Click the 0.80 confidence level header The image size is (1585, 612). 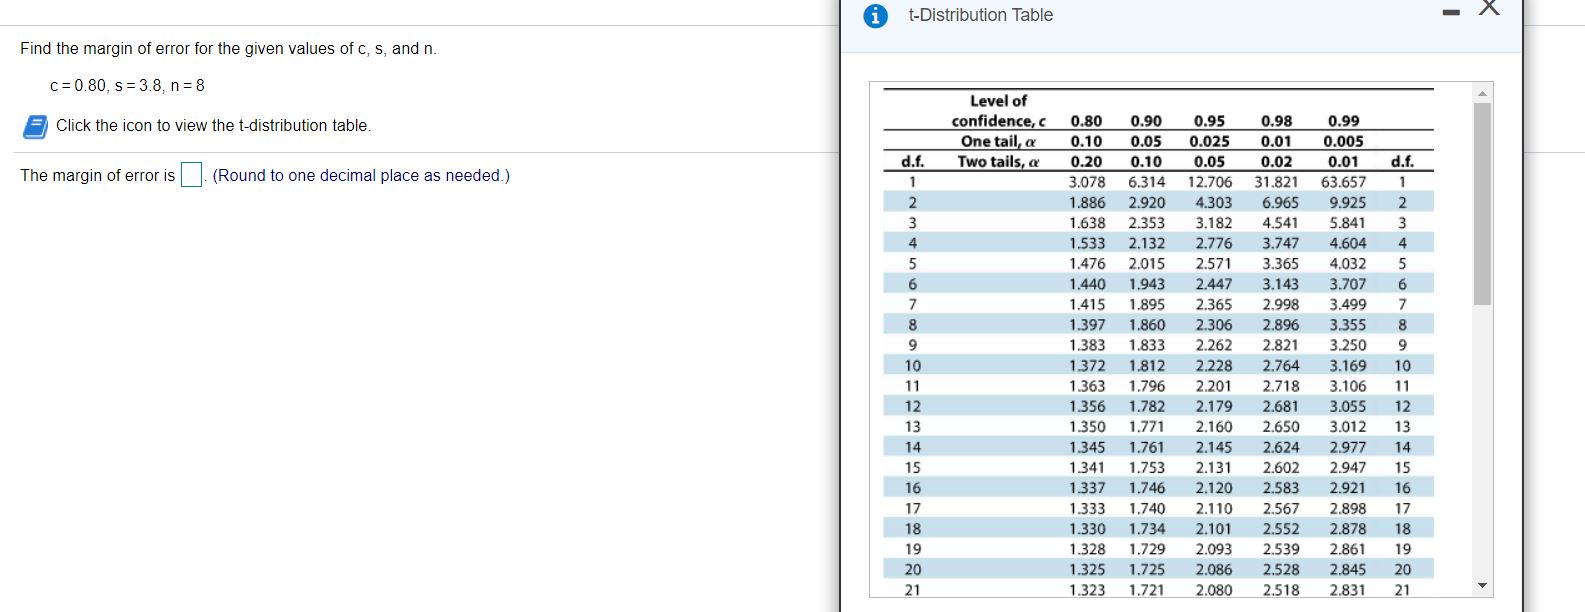pyautogui.click(x=1086, y=121)
